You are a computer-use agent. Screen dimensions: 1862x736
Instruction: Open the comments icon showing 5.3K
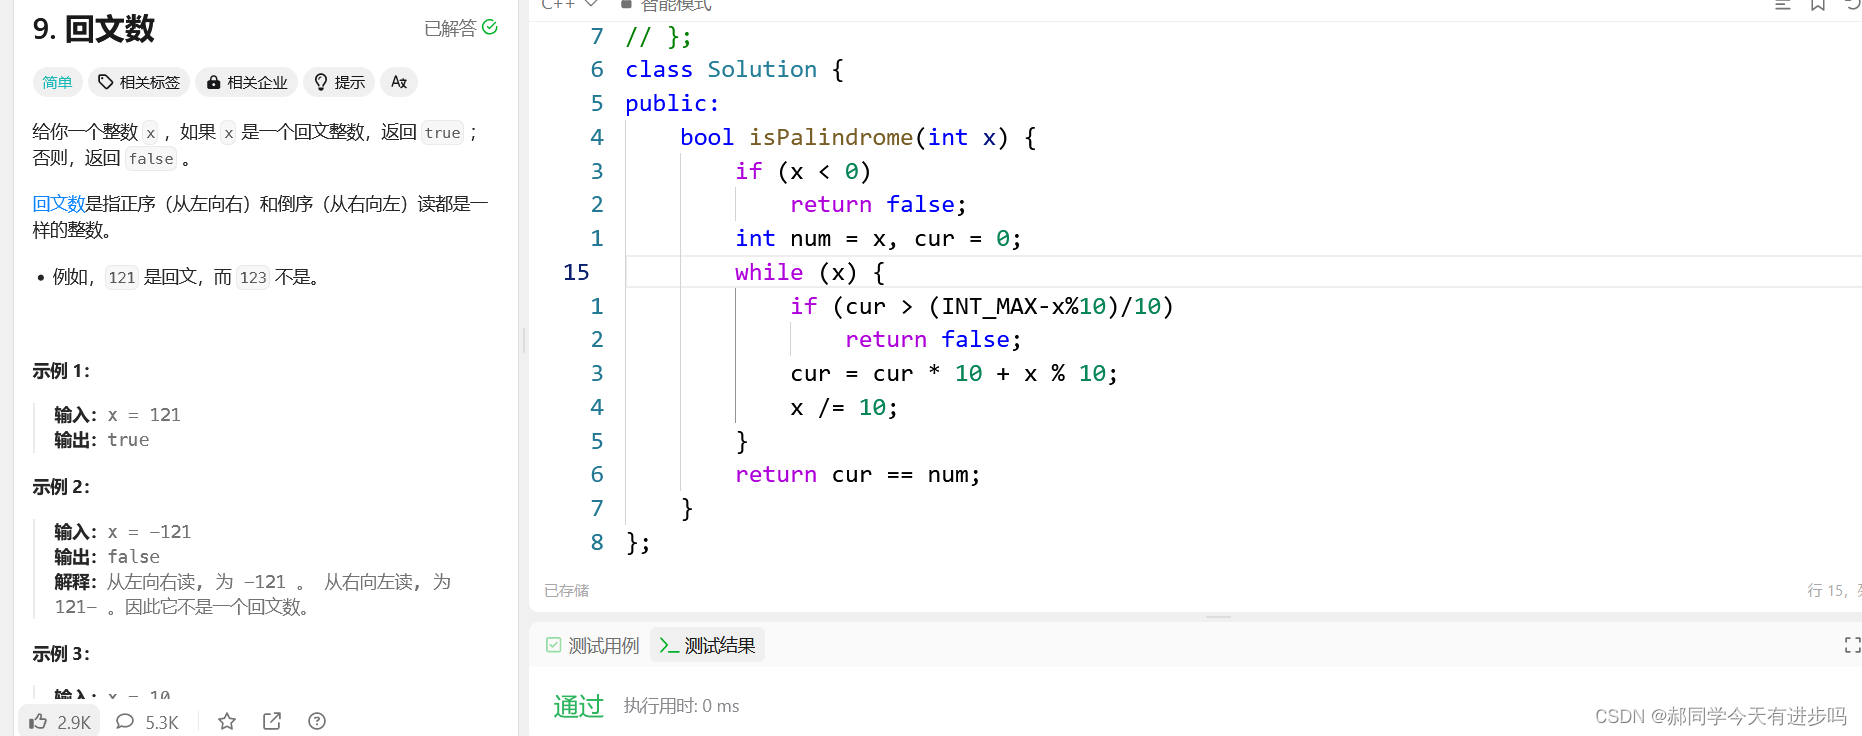[125, 721]
